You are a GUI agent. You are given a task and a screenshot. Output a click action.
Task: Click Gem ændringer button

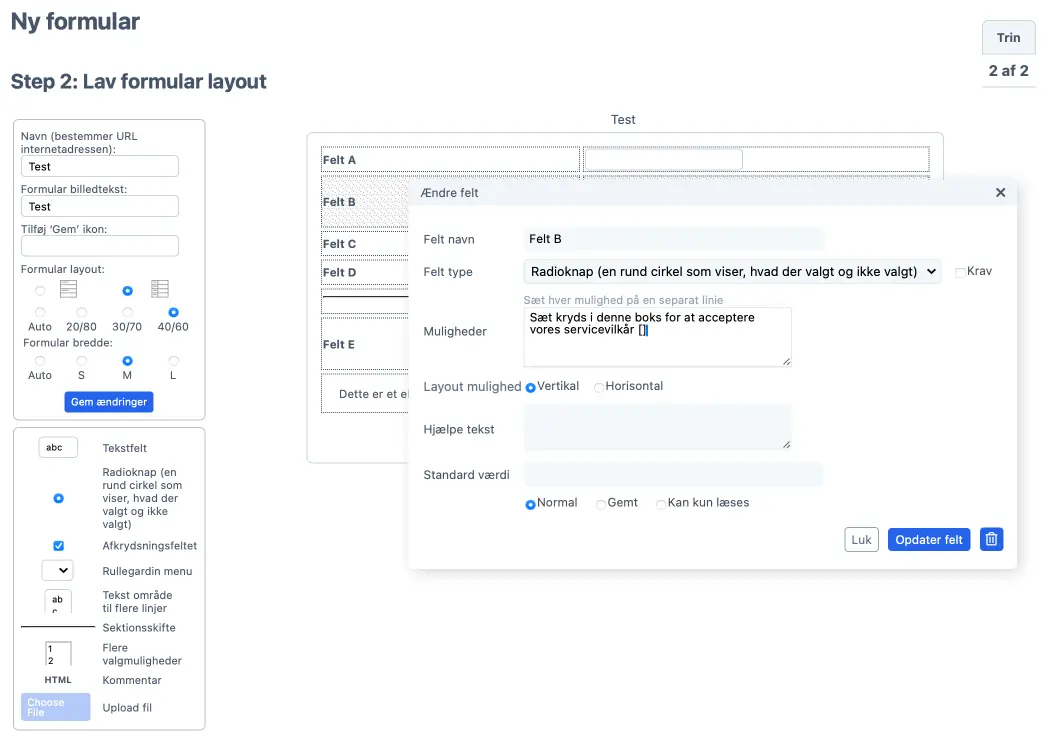[x=109, y=402]
